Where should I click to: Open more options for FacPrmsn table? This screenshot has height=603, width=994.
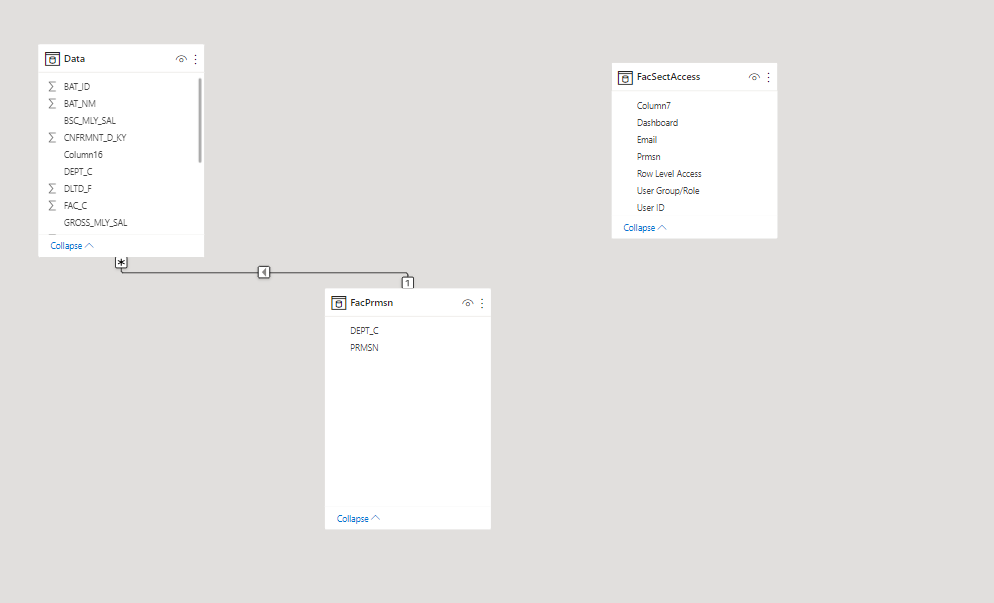[482, 303]
